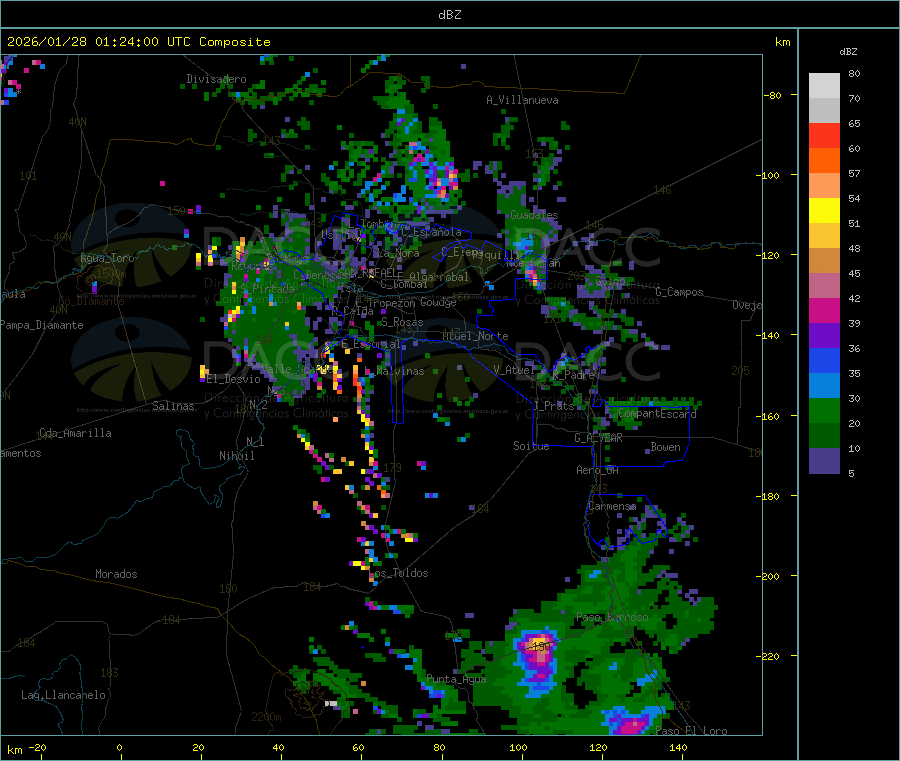900x761 pixels.
Task: Click the Salinas map label
Action: (173, 406)
